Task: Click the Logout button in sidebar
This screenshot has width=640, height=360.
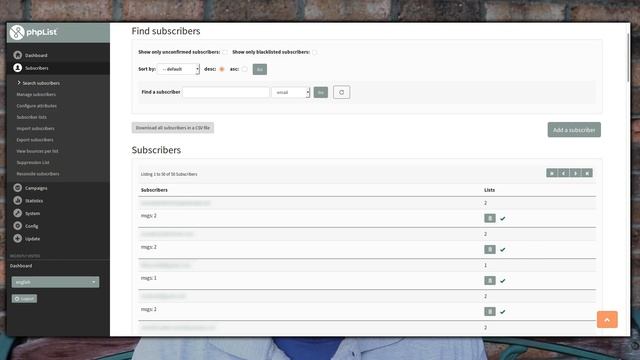Action: (x=24, y=299)
